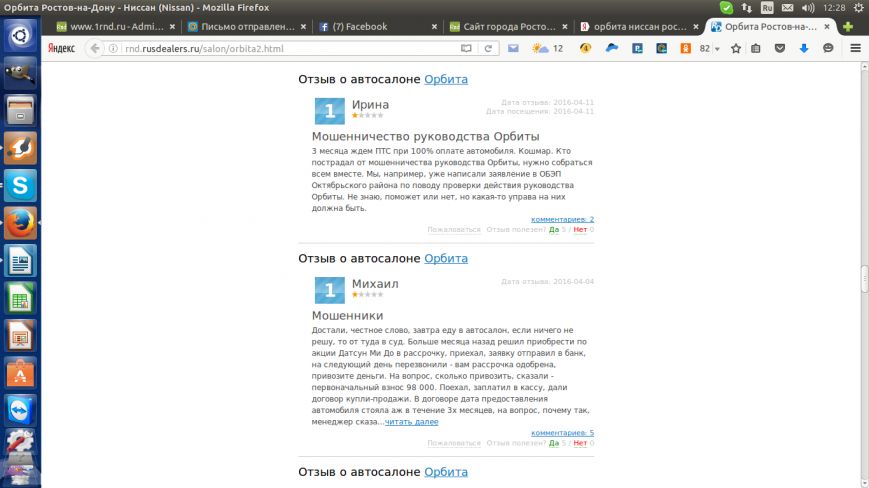The width and height of the screenshot is (869, 488).
Task: Expand the dropdown arrow next to 82
Action: (x=717, y=49)
